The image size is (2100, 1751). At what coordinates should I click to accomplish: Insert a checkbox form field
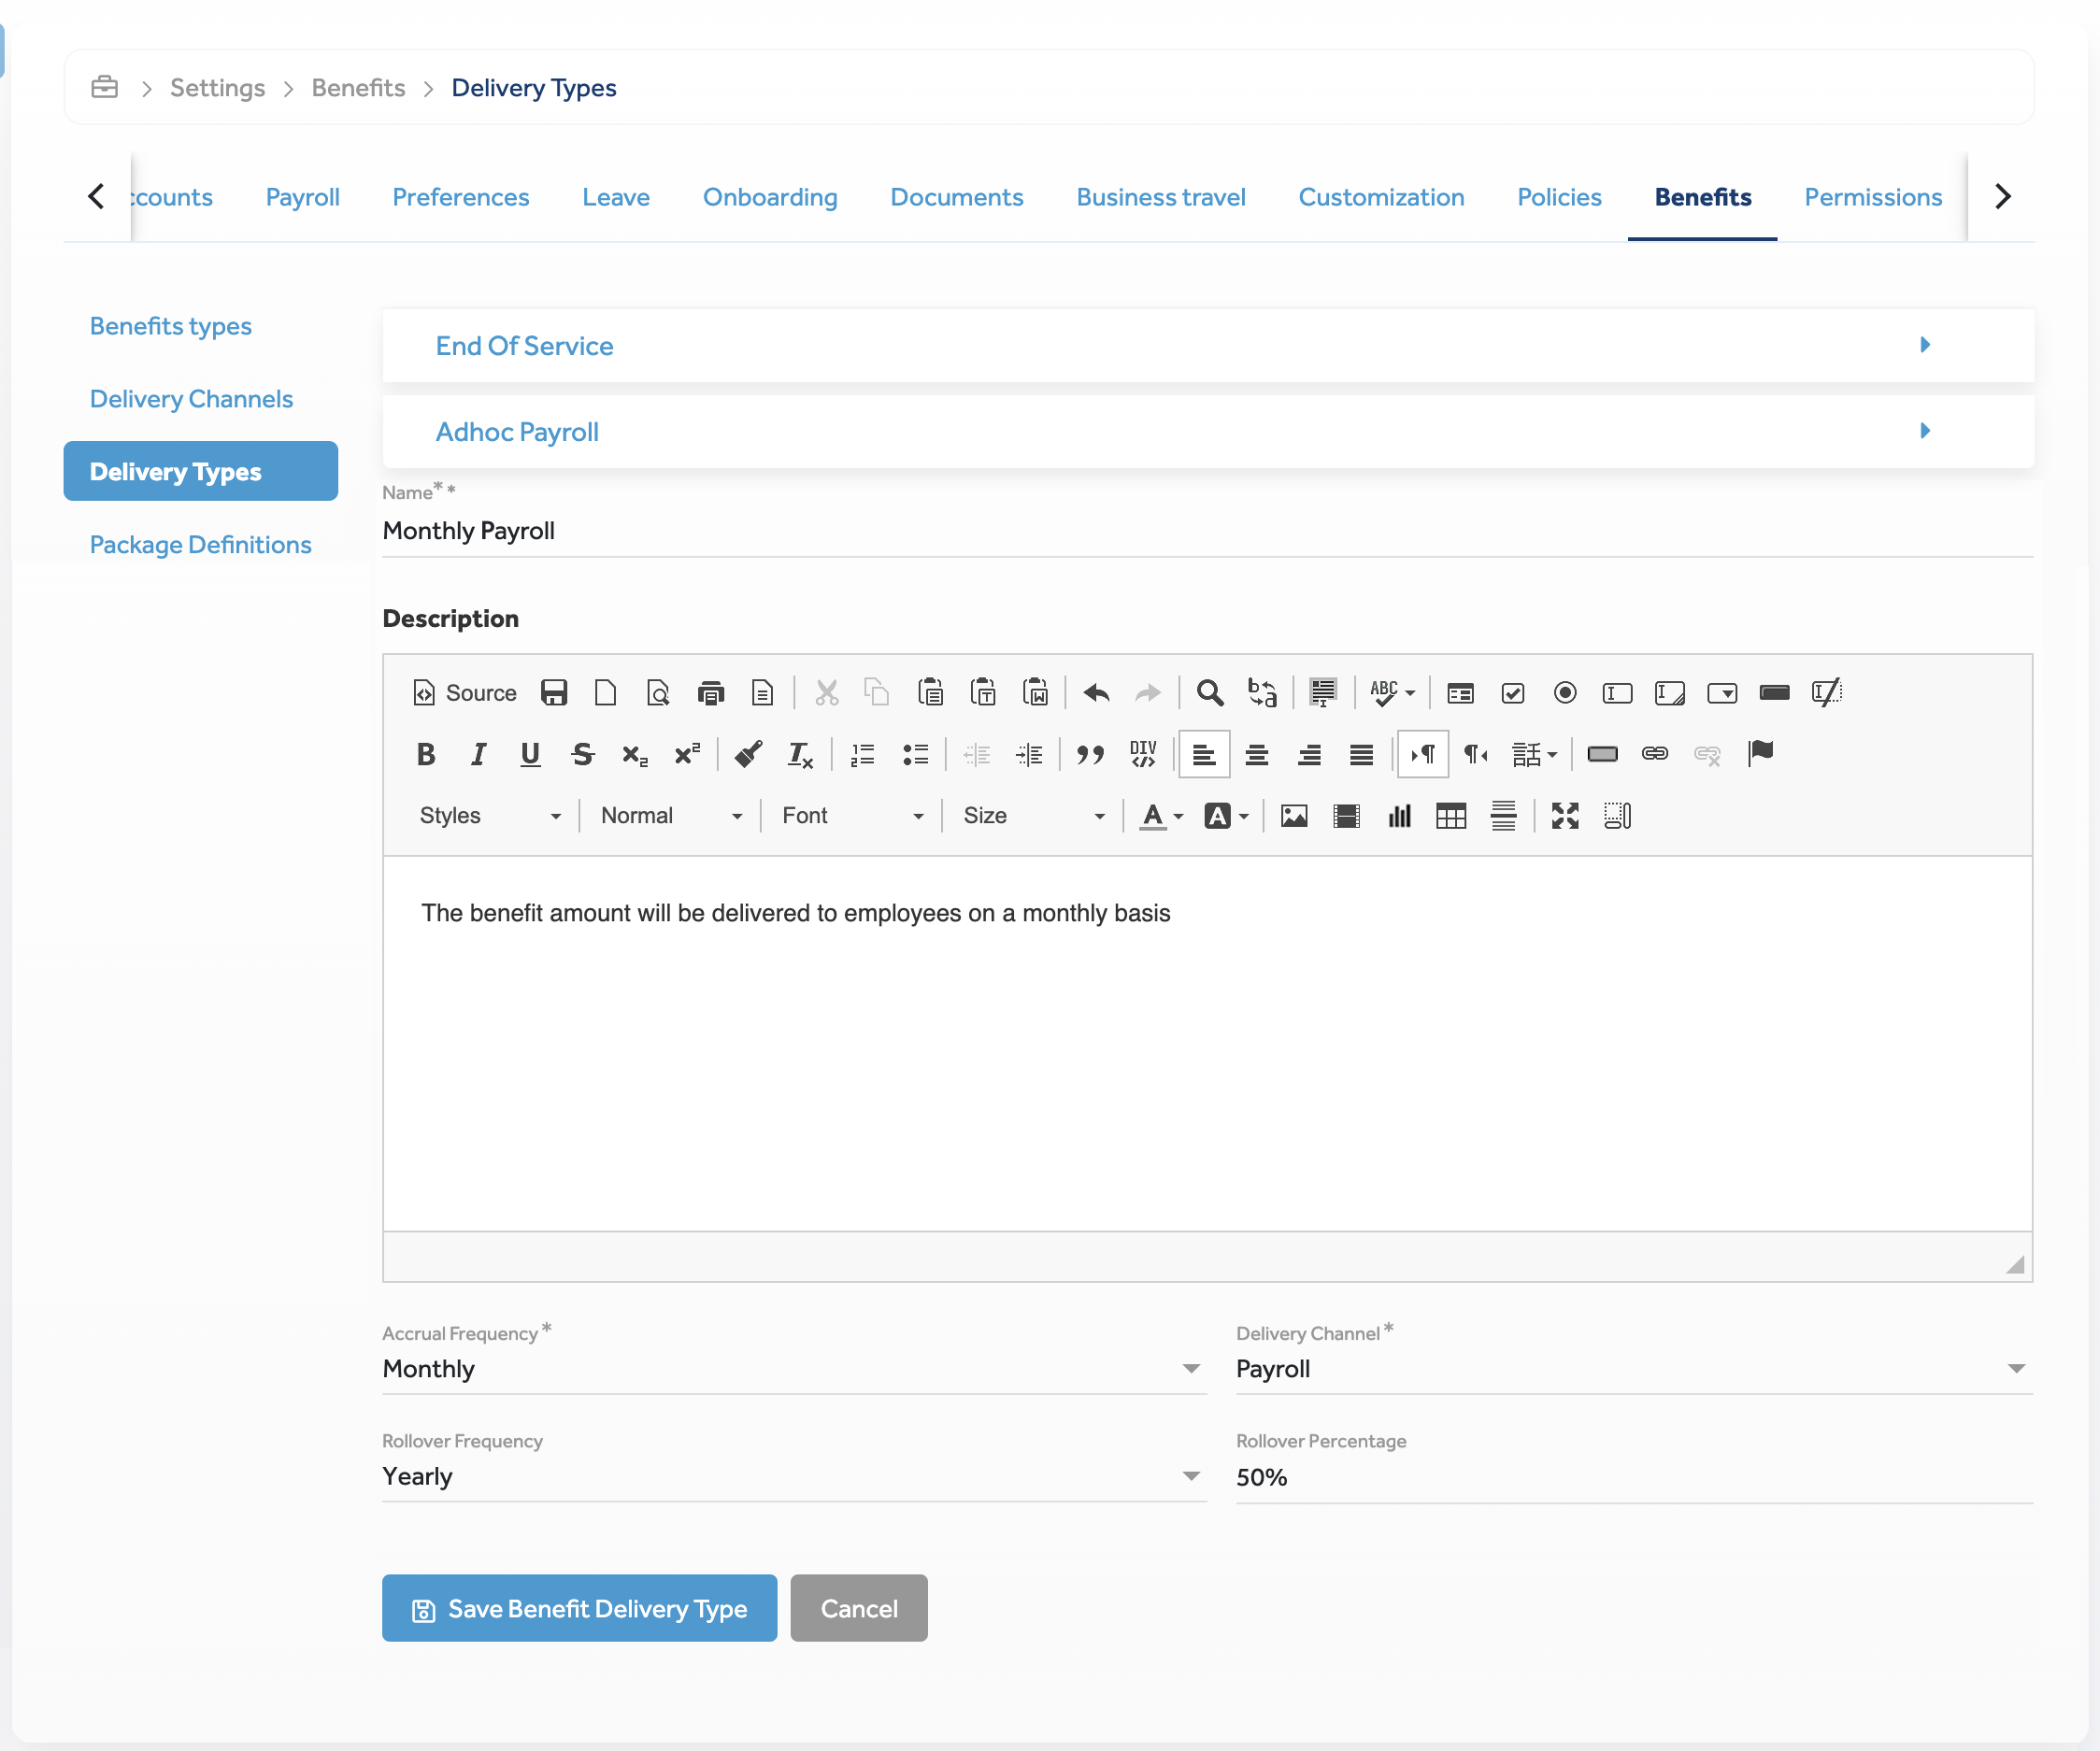pyautogui.click(x=1513, y=693)
